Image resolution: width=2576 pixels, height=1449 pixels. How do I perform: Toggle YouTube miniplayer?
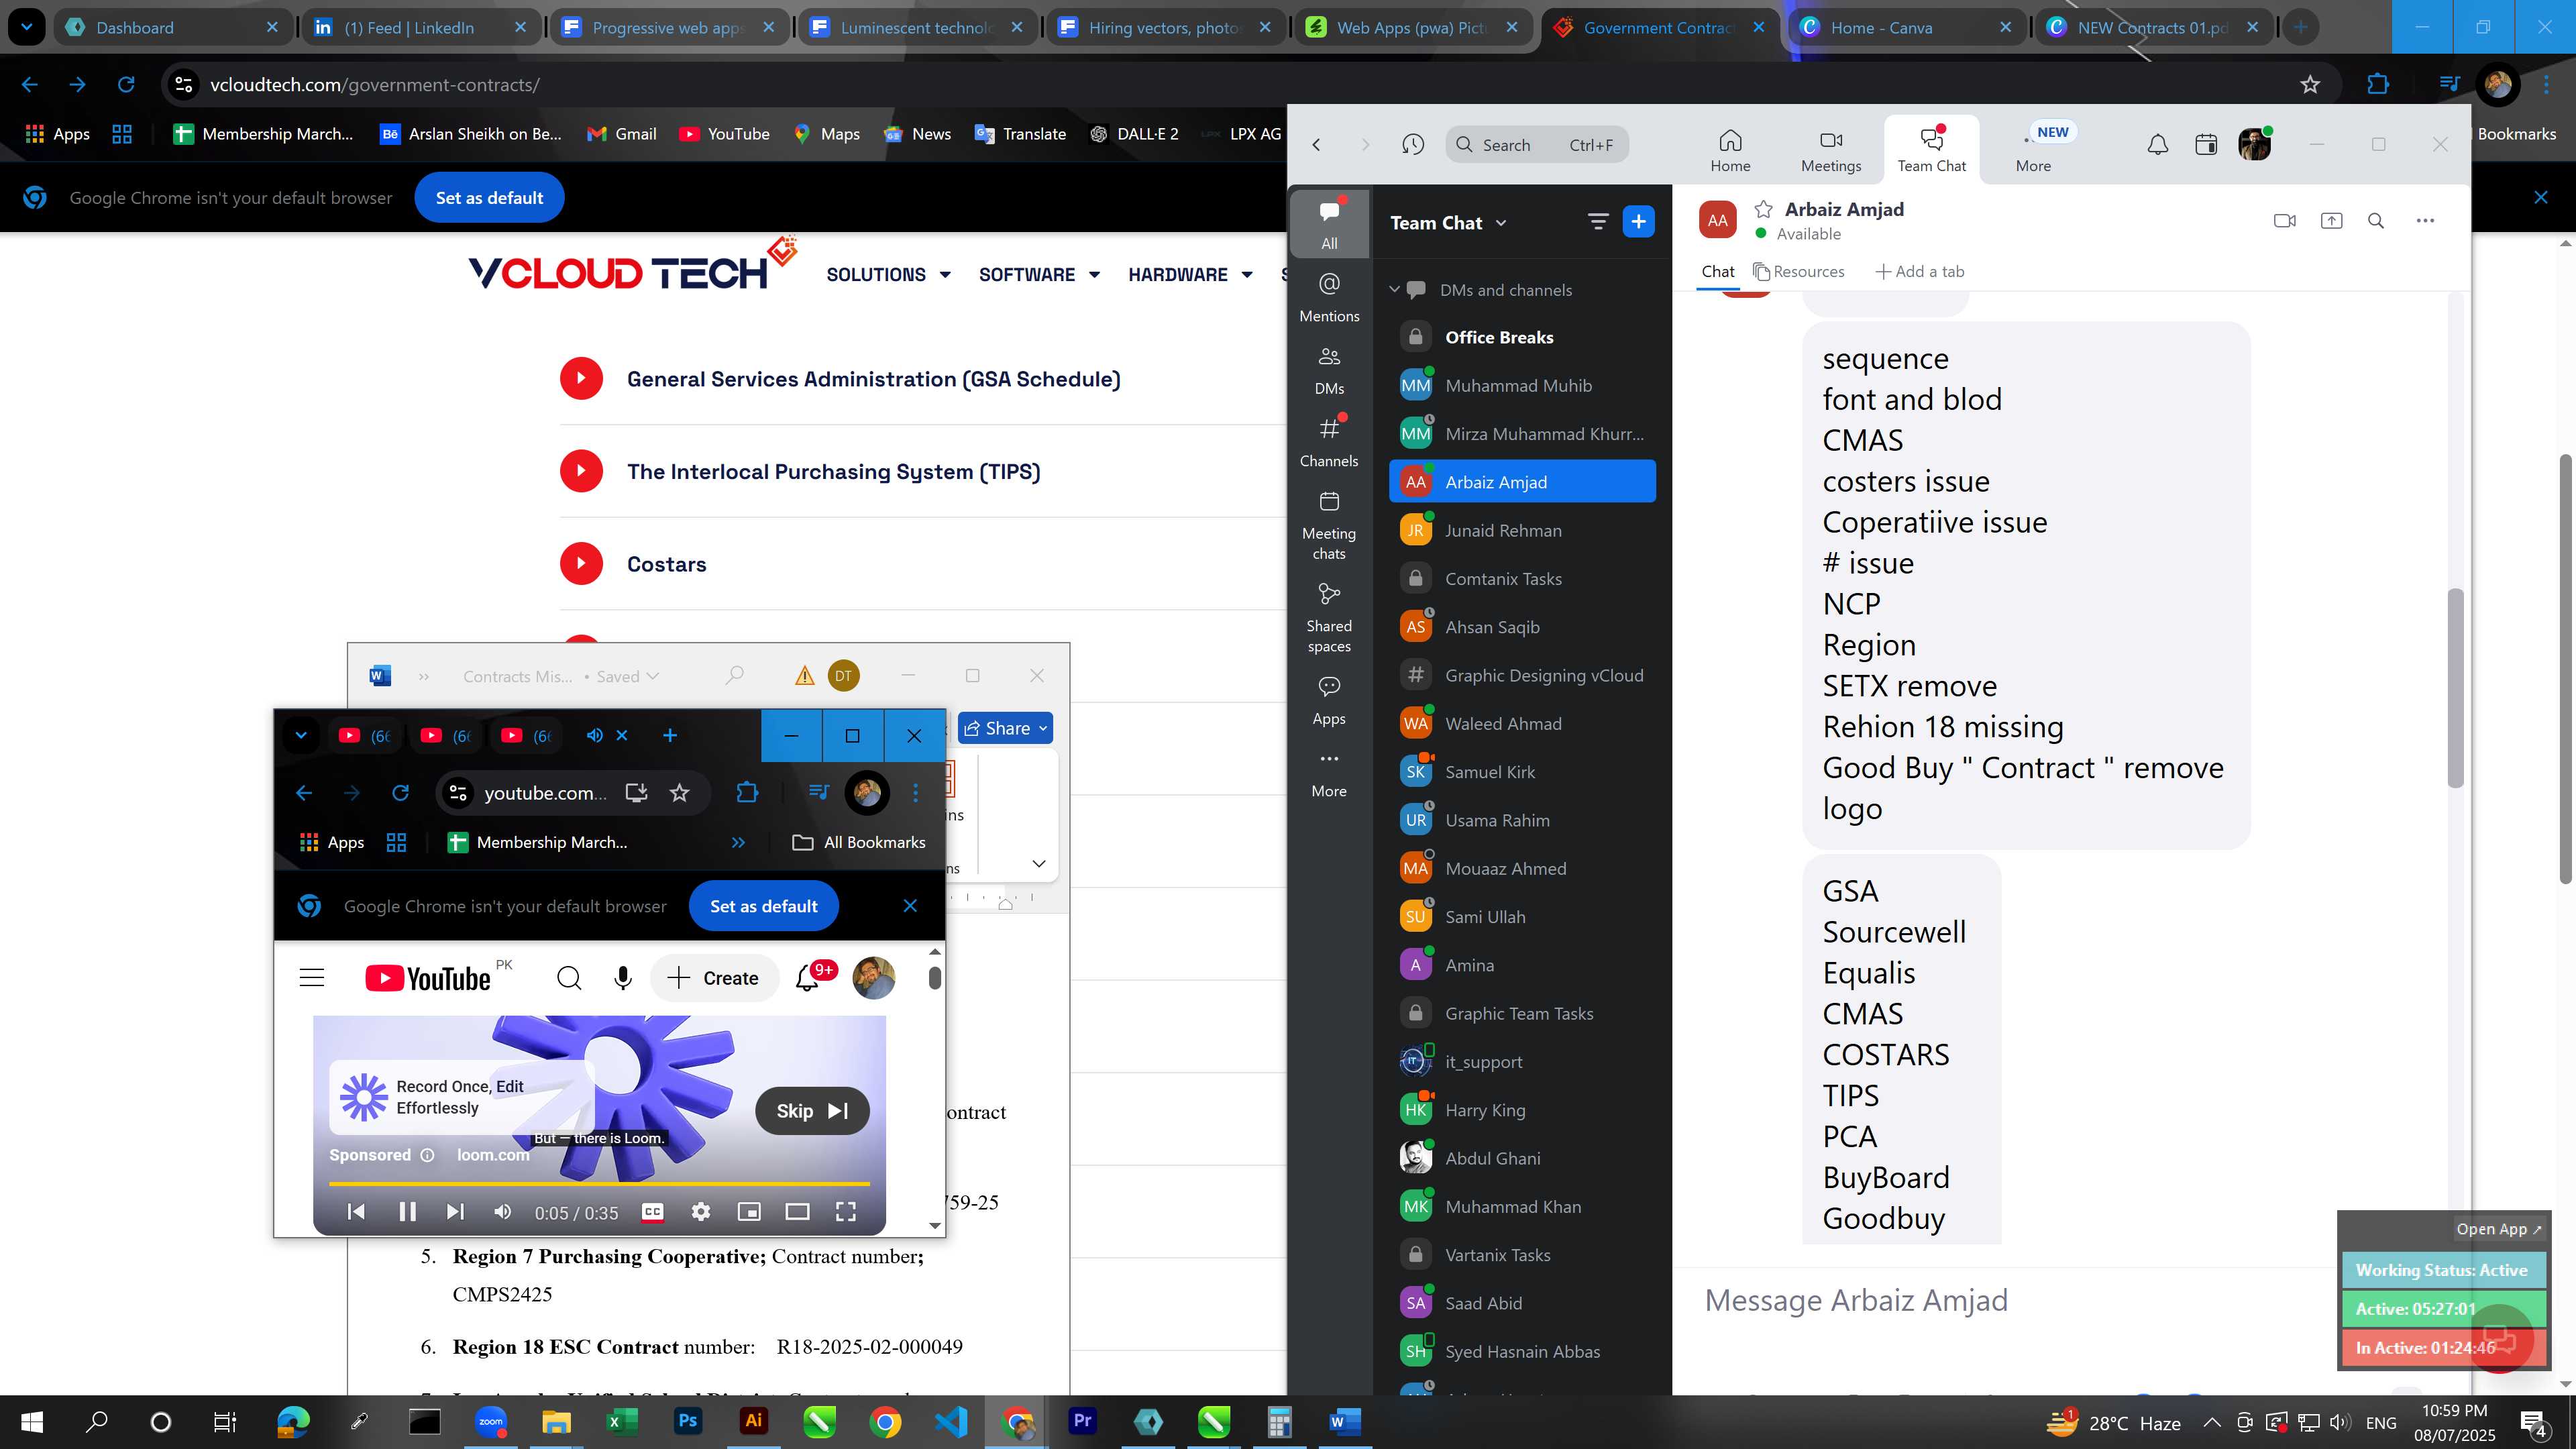pos(748,1212)
